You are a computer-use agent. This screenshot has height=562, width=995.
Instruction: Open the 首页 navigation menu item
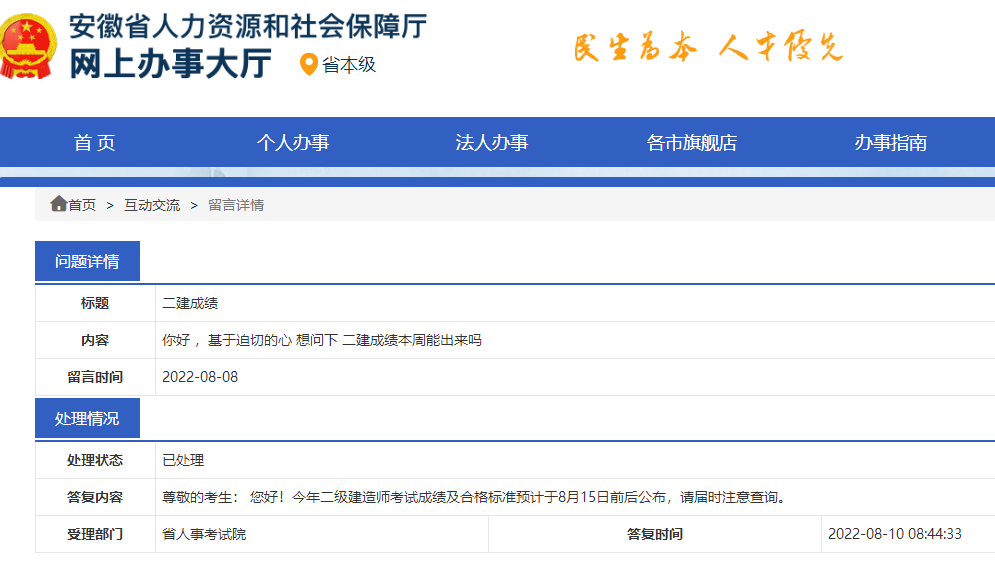pyautogui.click(x=95, y=143)
